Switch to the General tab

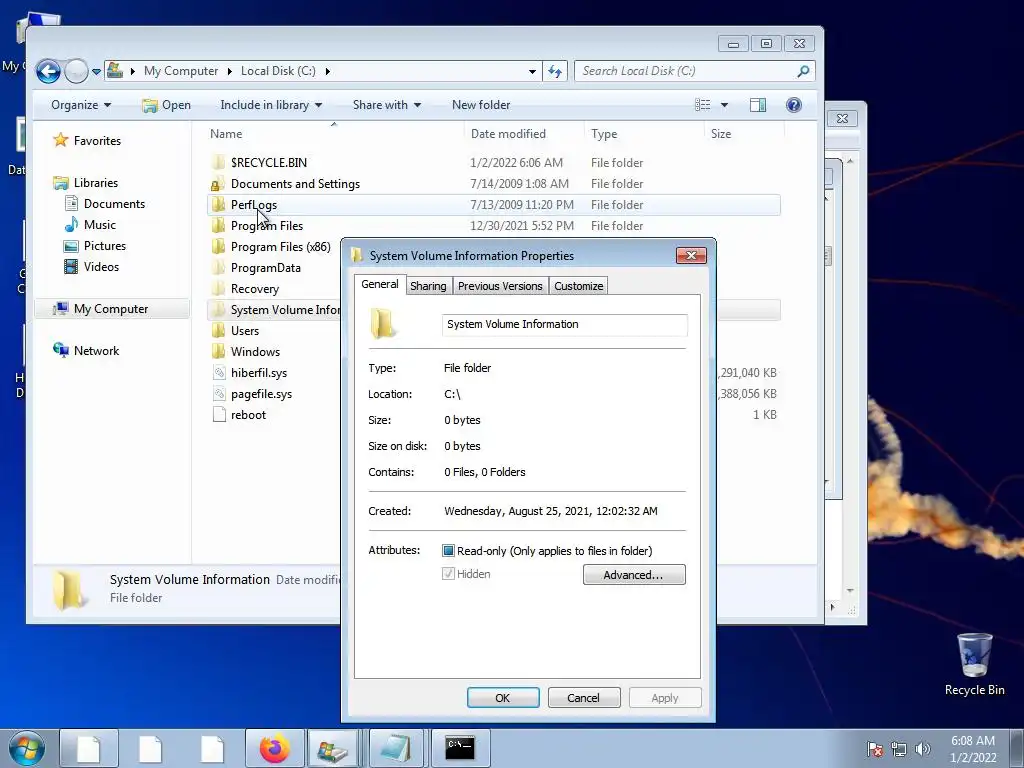(x=379, y=284)
